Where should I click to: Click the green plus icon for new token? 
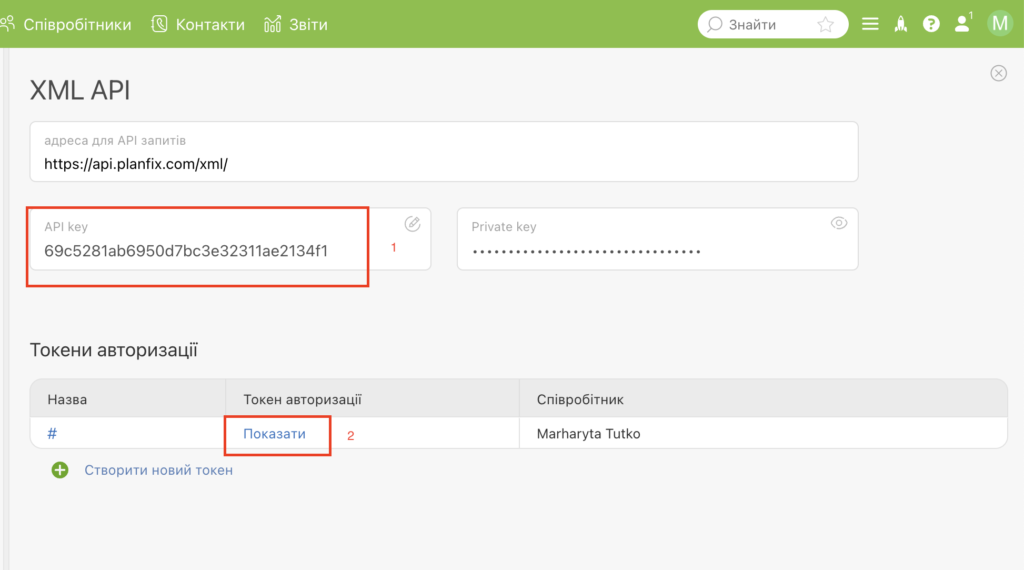coord(60,470)
